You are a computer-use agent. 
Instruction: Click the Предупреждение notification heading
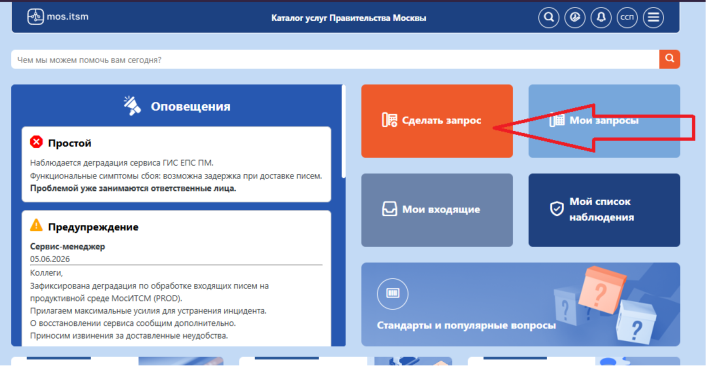93,227
